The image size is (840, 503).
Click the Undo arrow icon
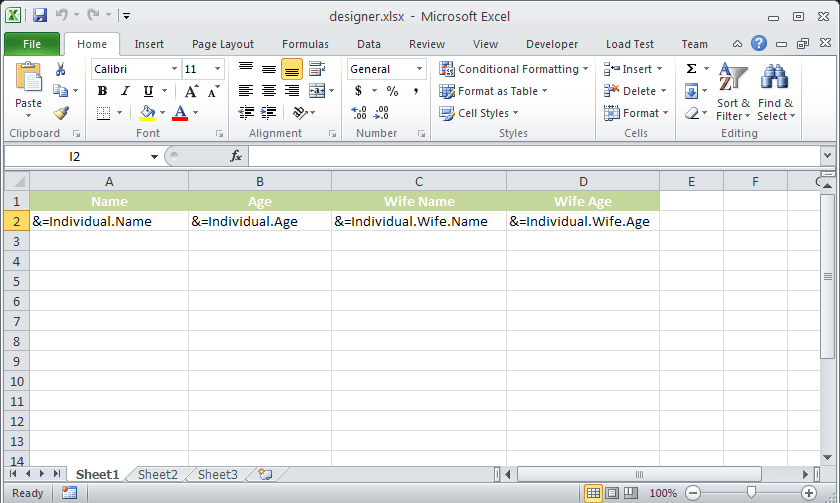click(x=62, y=15)
